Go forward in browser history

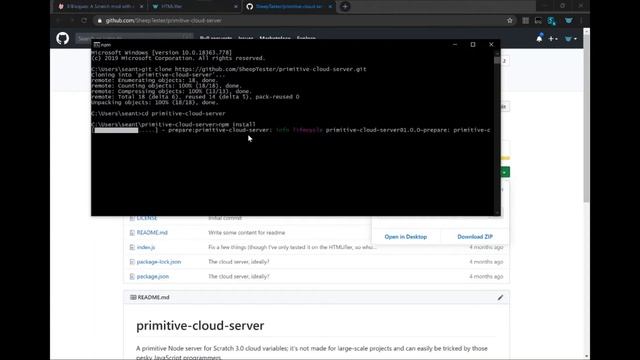[x=71, y=20]
